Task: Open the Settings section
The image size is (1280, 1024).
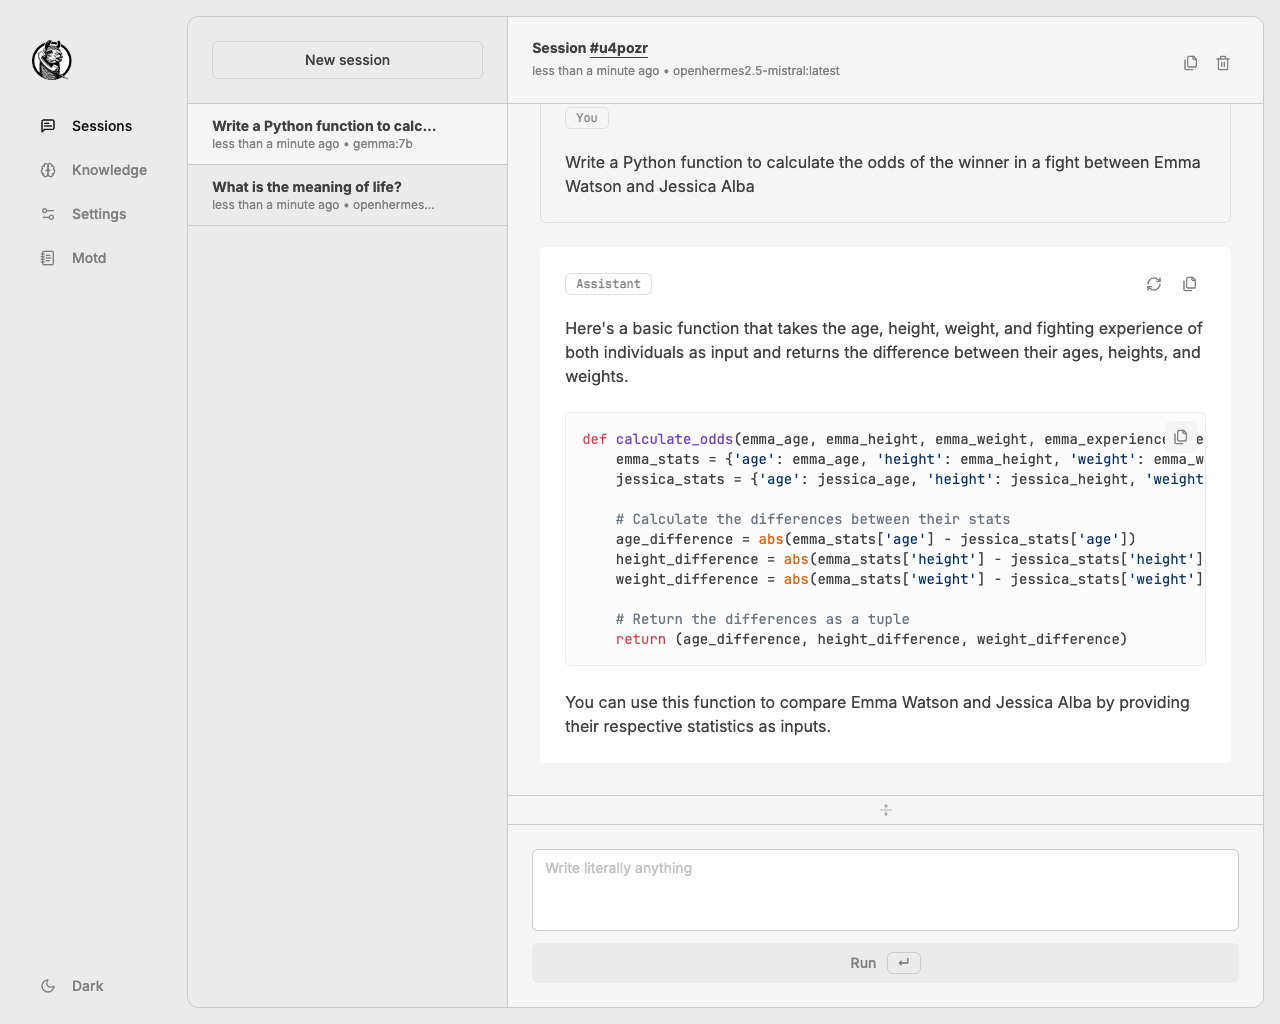Action: [x=84, y=214]
